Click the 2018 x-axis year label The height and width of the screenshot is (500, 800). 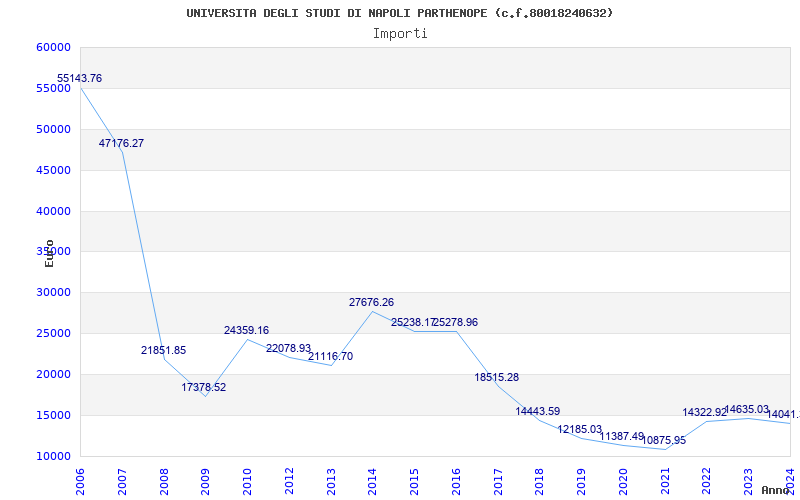point(540,482)
